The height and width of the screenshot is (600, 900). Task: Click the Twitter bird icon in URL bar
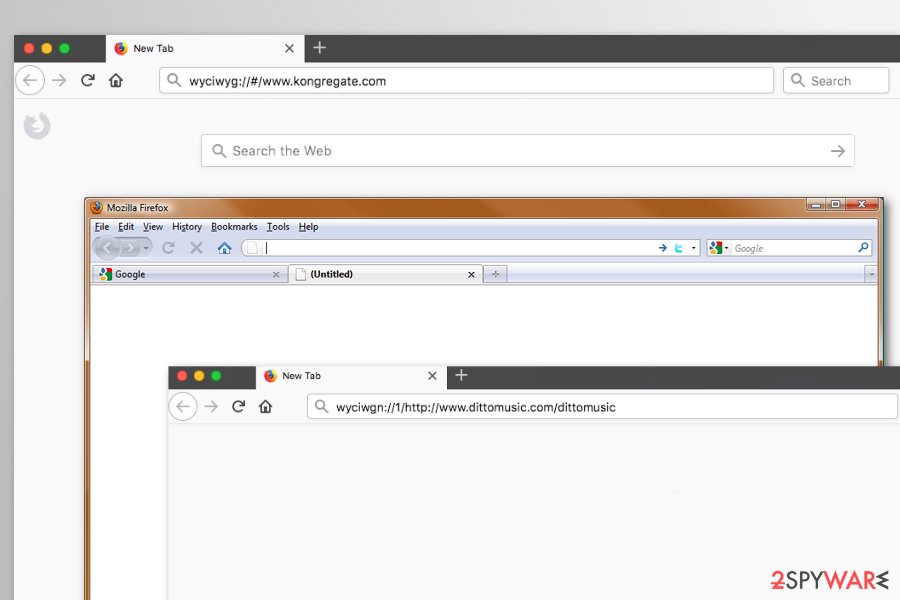coord(678,248)
